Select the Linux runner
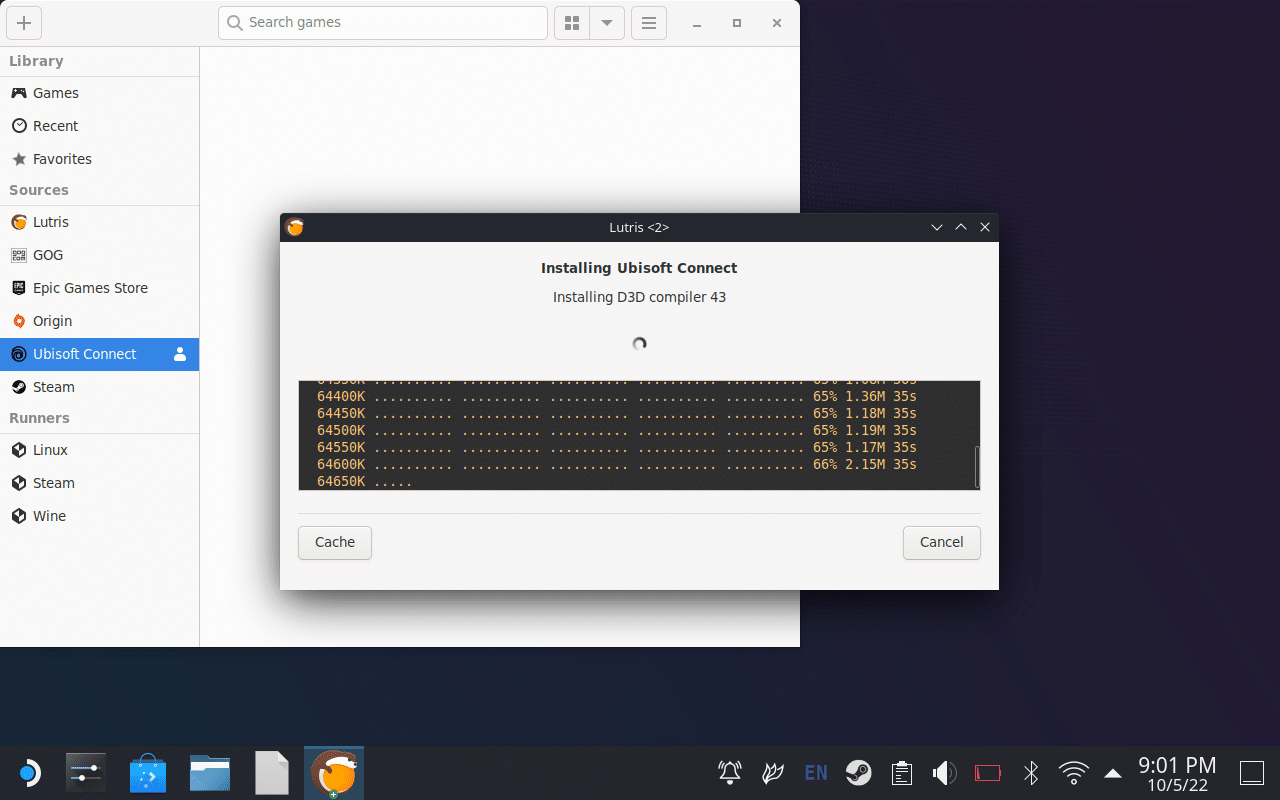Image resolution: width=1280 pixels, height=800 pixels. point(99,450)
